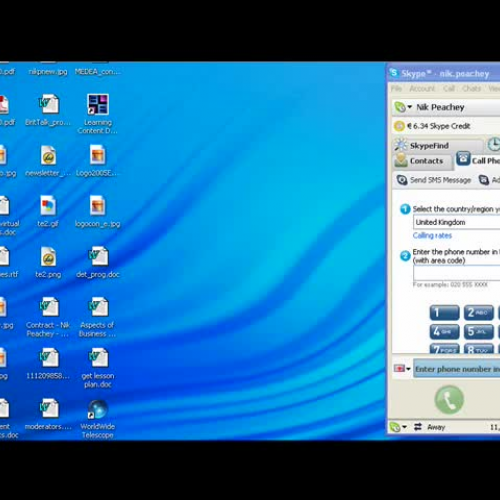Click the green call phone button
The height and width of the screenshot is (500, 500).
point(449,400)
